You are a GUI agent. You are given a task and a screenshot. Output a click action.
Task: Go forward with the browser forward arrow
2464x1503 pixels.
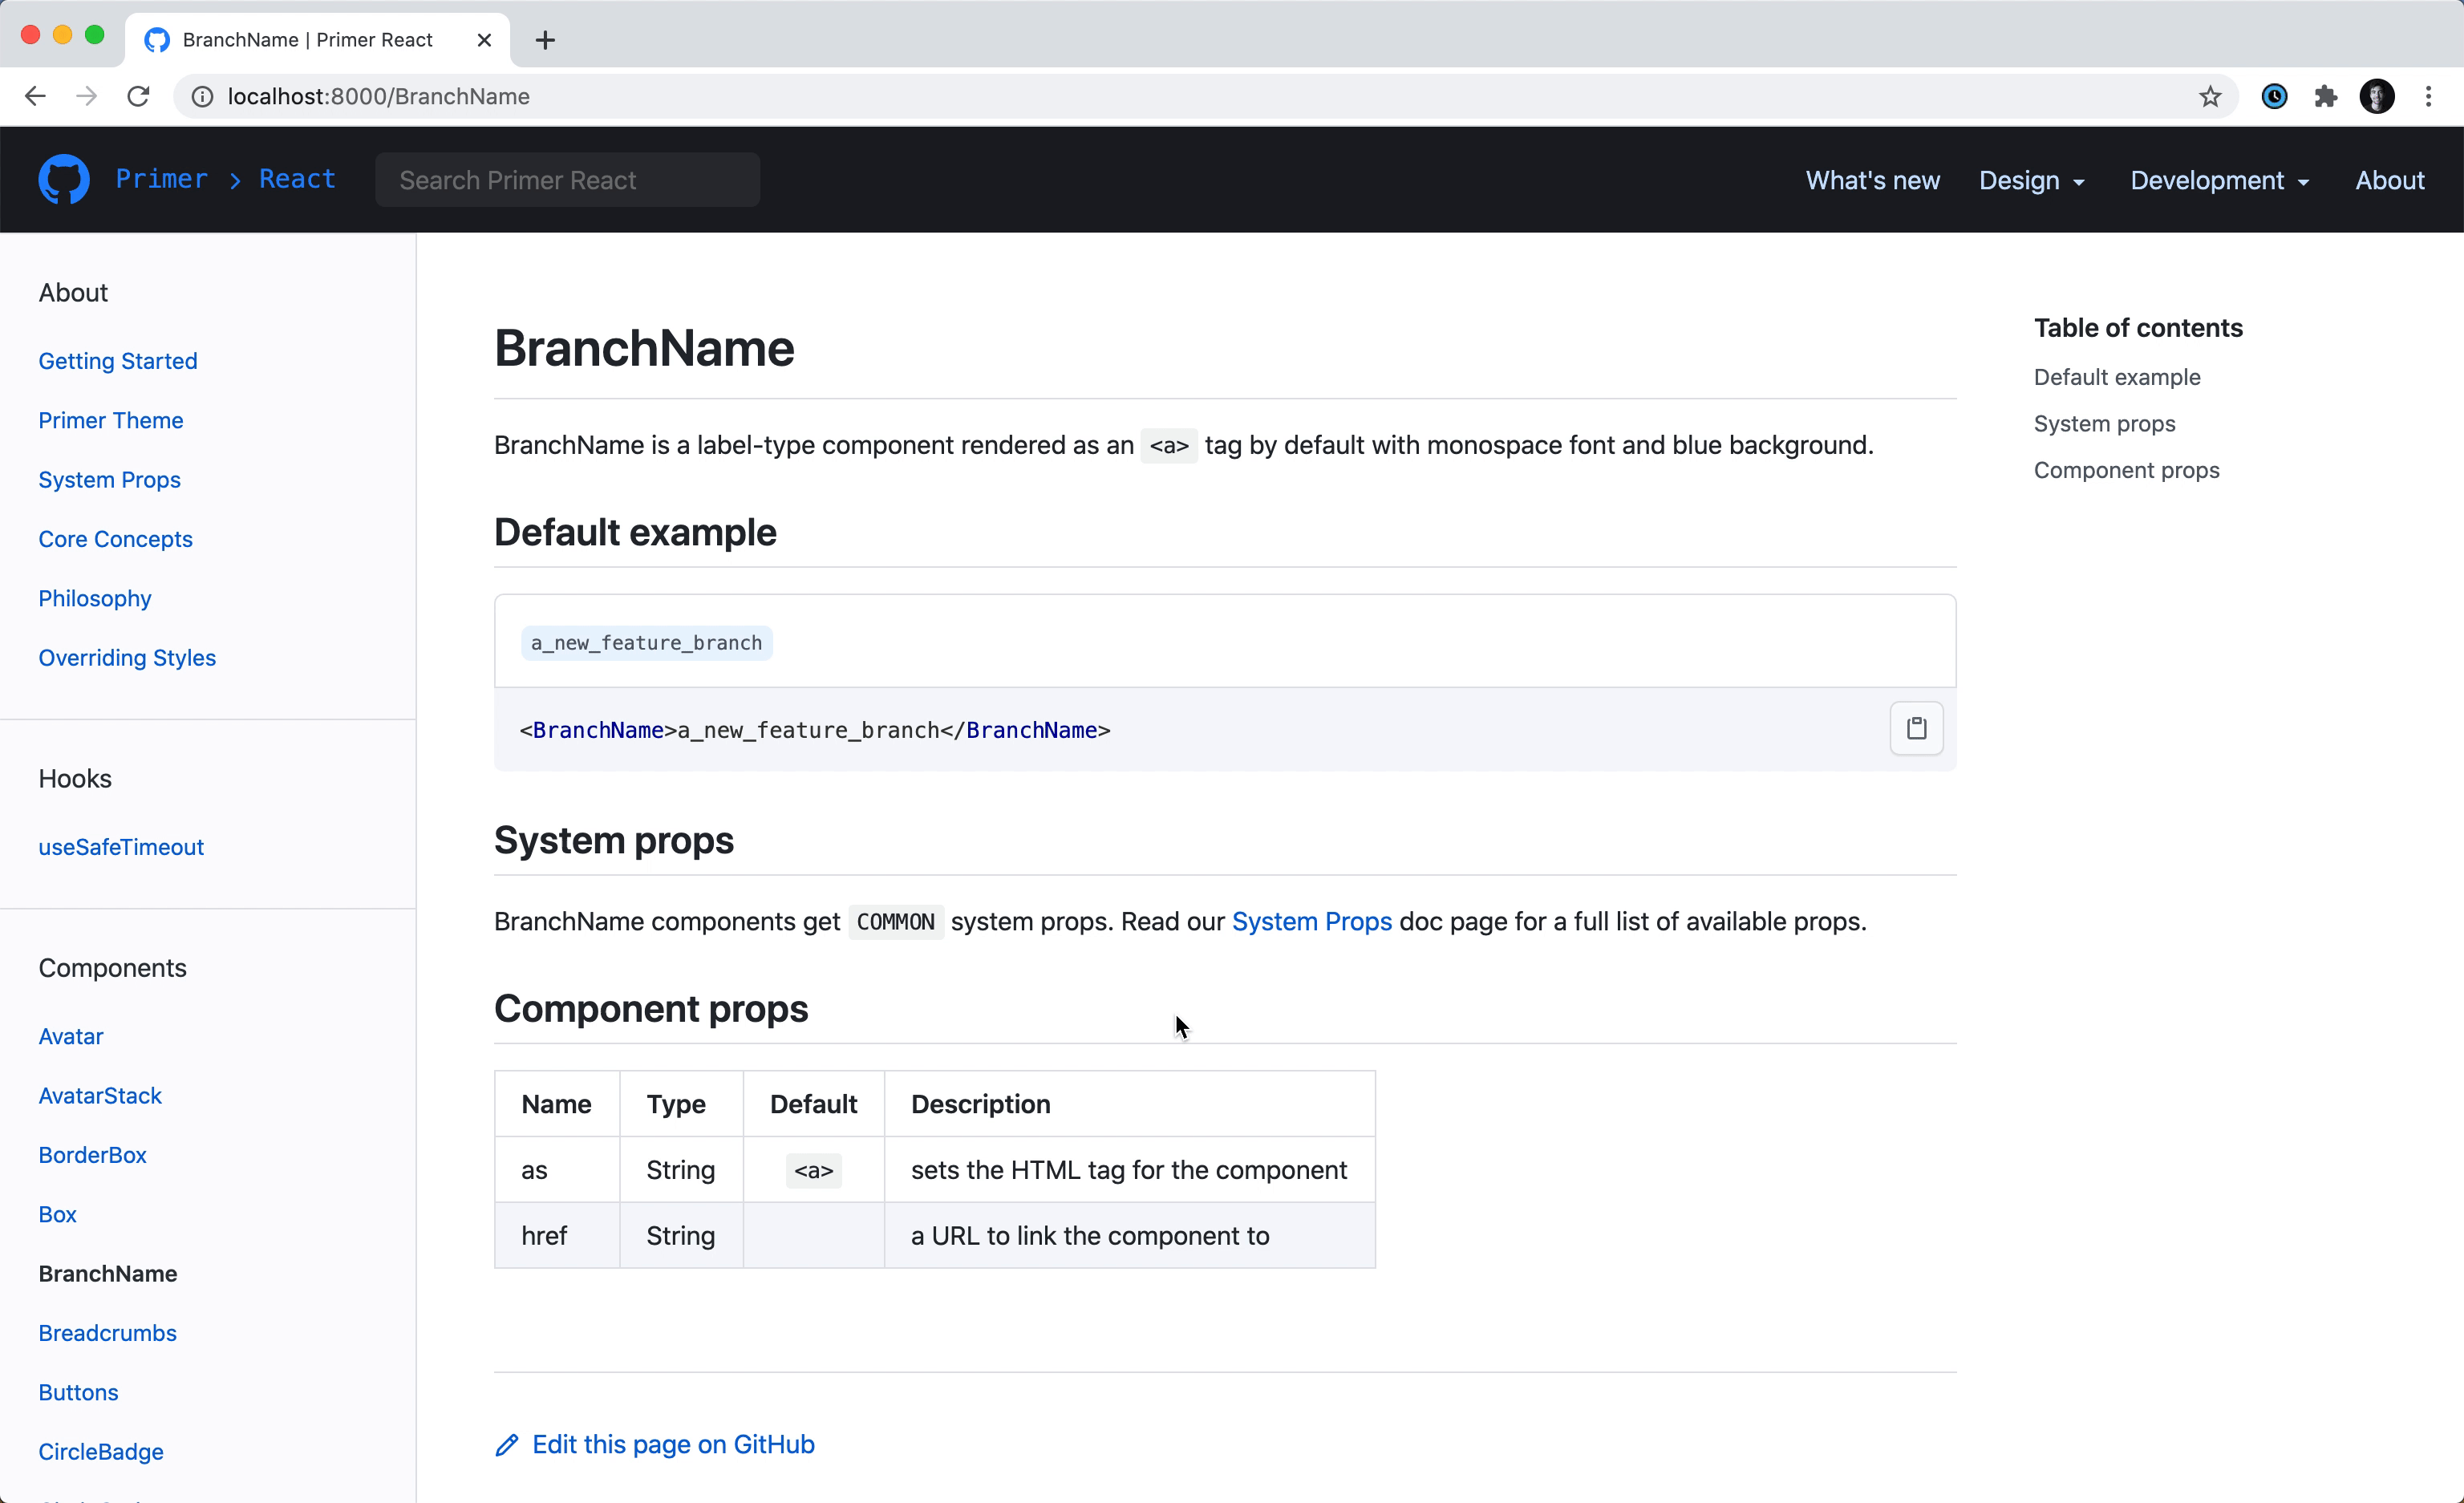pos(87,96)
